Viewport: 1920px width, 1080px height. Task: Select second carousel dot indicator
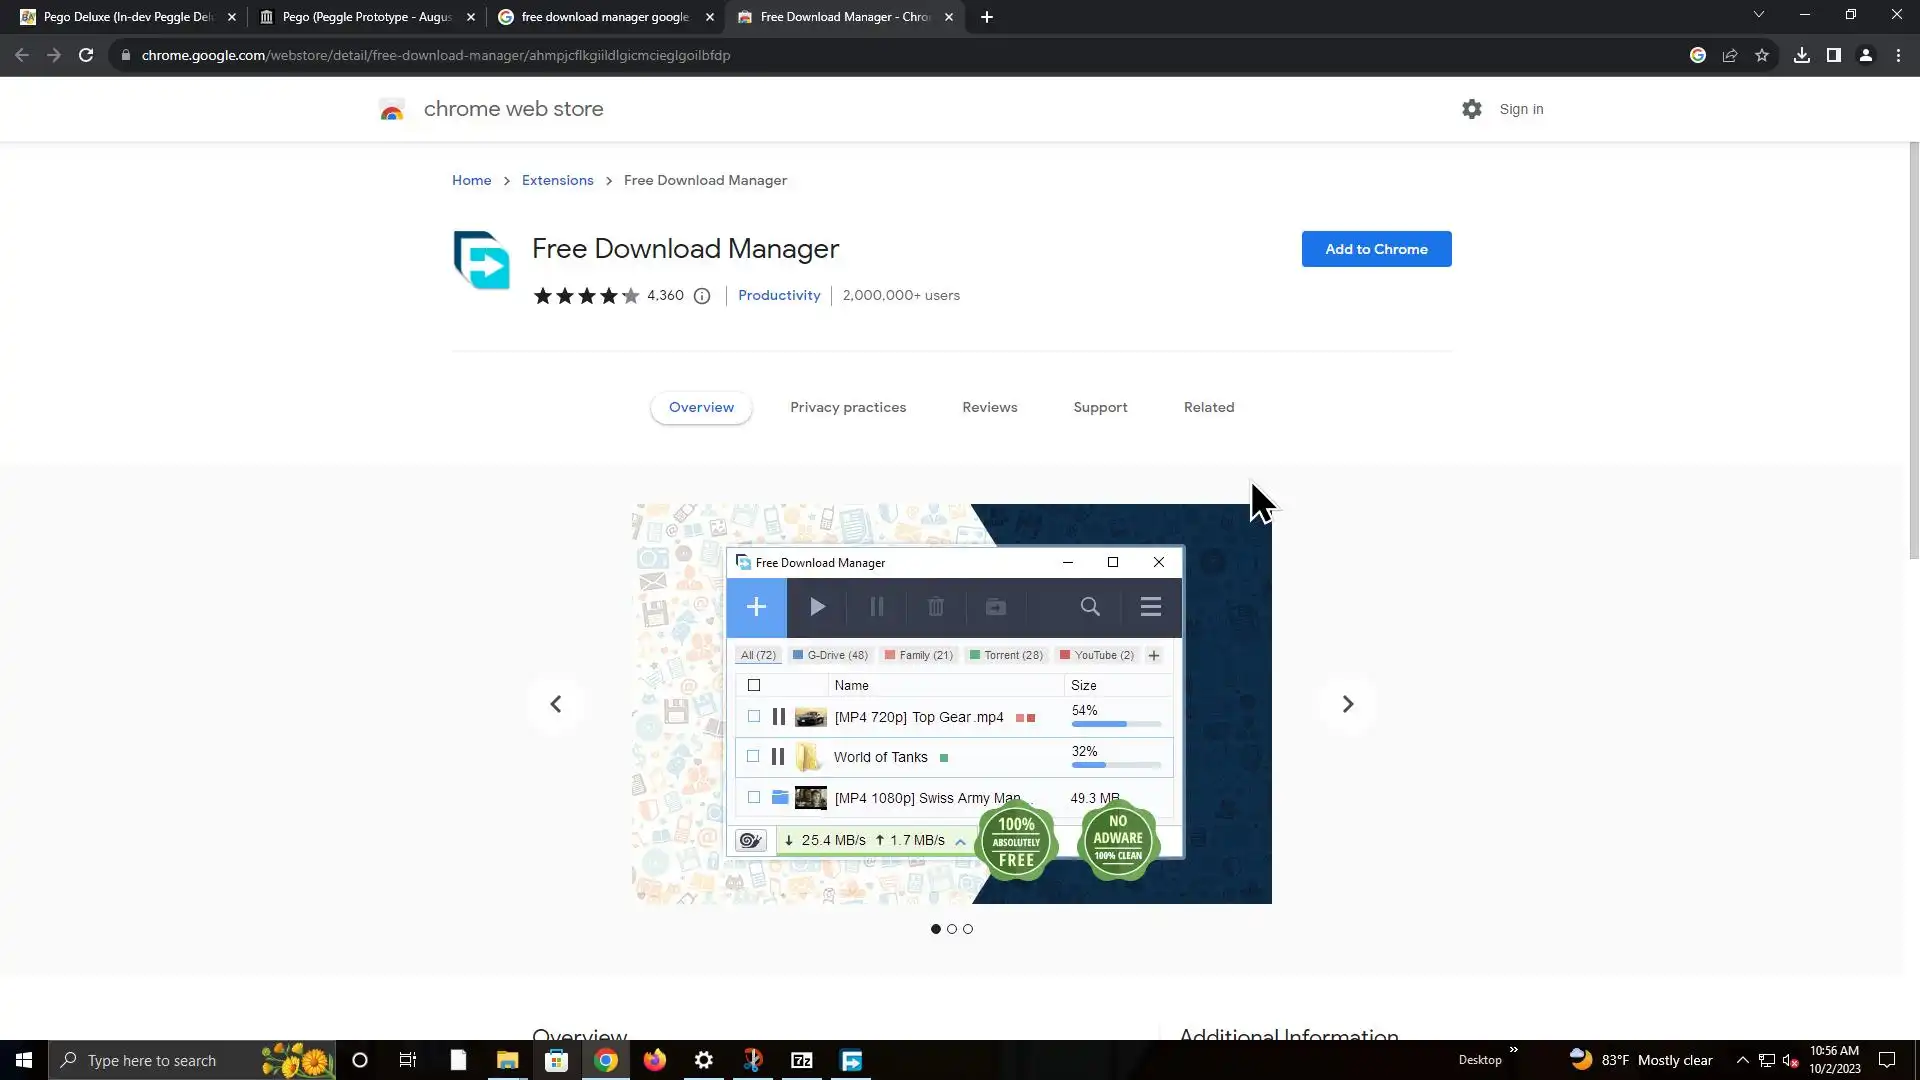[x=952, y=929]
